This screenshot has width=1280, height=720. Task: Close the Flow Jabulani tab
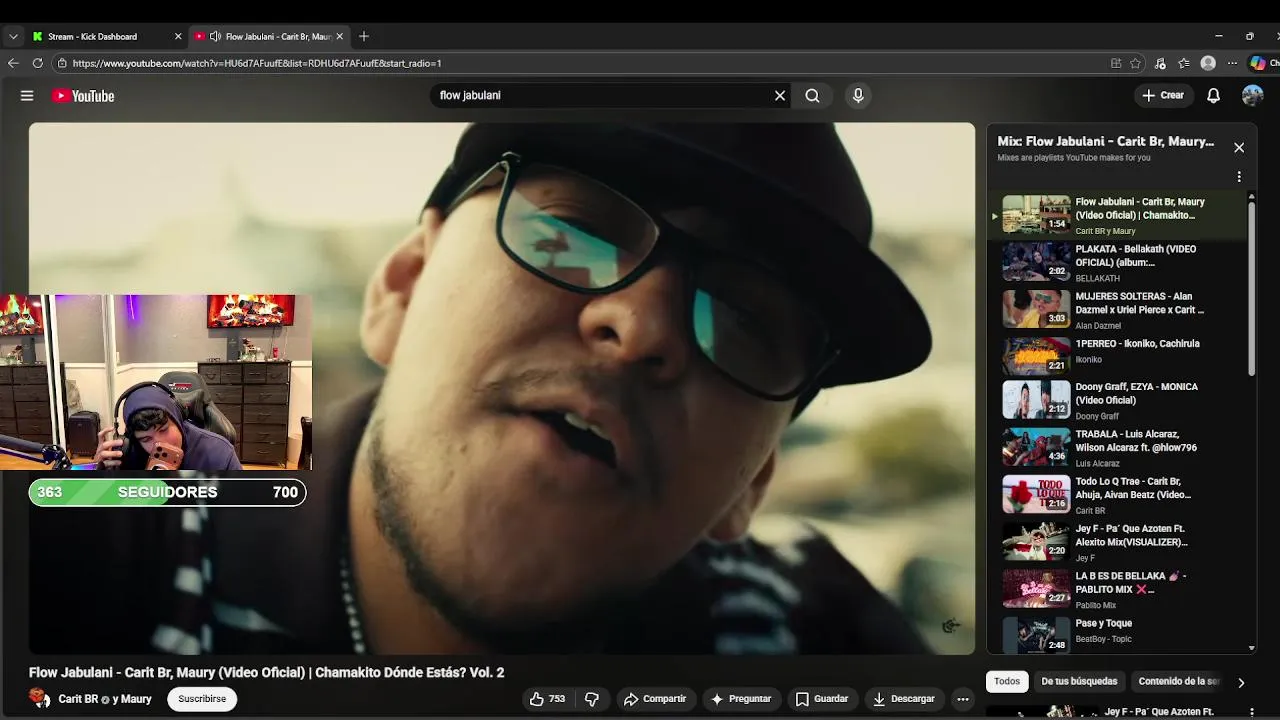[339, 36]
